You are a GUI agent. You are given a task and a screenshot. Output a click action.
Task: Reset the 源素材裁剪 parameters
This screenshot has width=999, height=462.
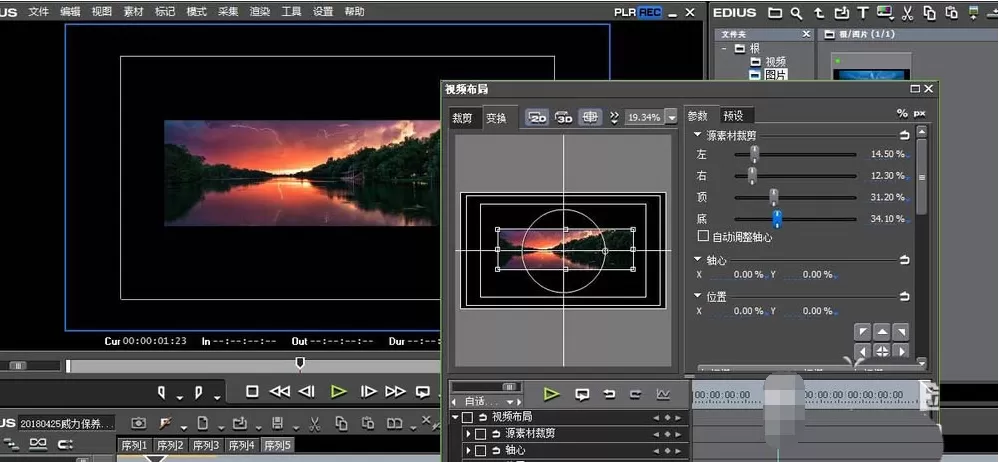pyautogui.click(x=904, y=135)
